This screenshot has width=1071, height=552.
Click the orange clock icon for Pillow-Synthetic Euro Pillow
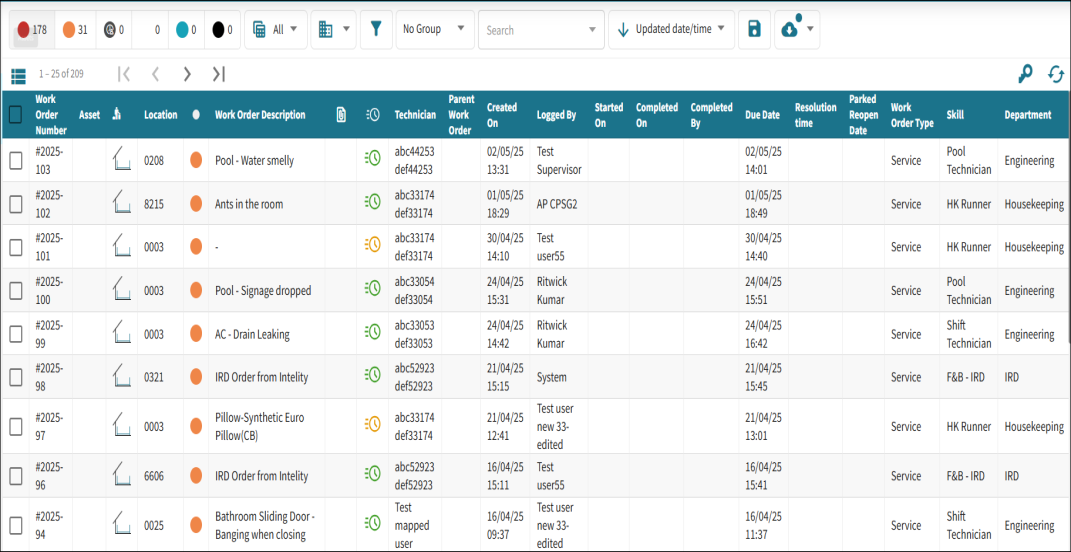point(373,424)
